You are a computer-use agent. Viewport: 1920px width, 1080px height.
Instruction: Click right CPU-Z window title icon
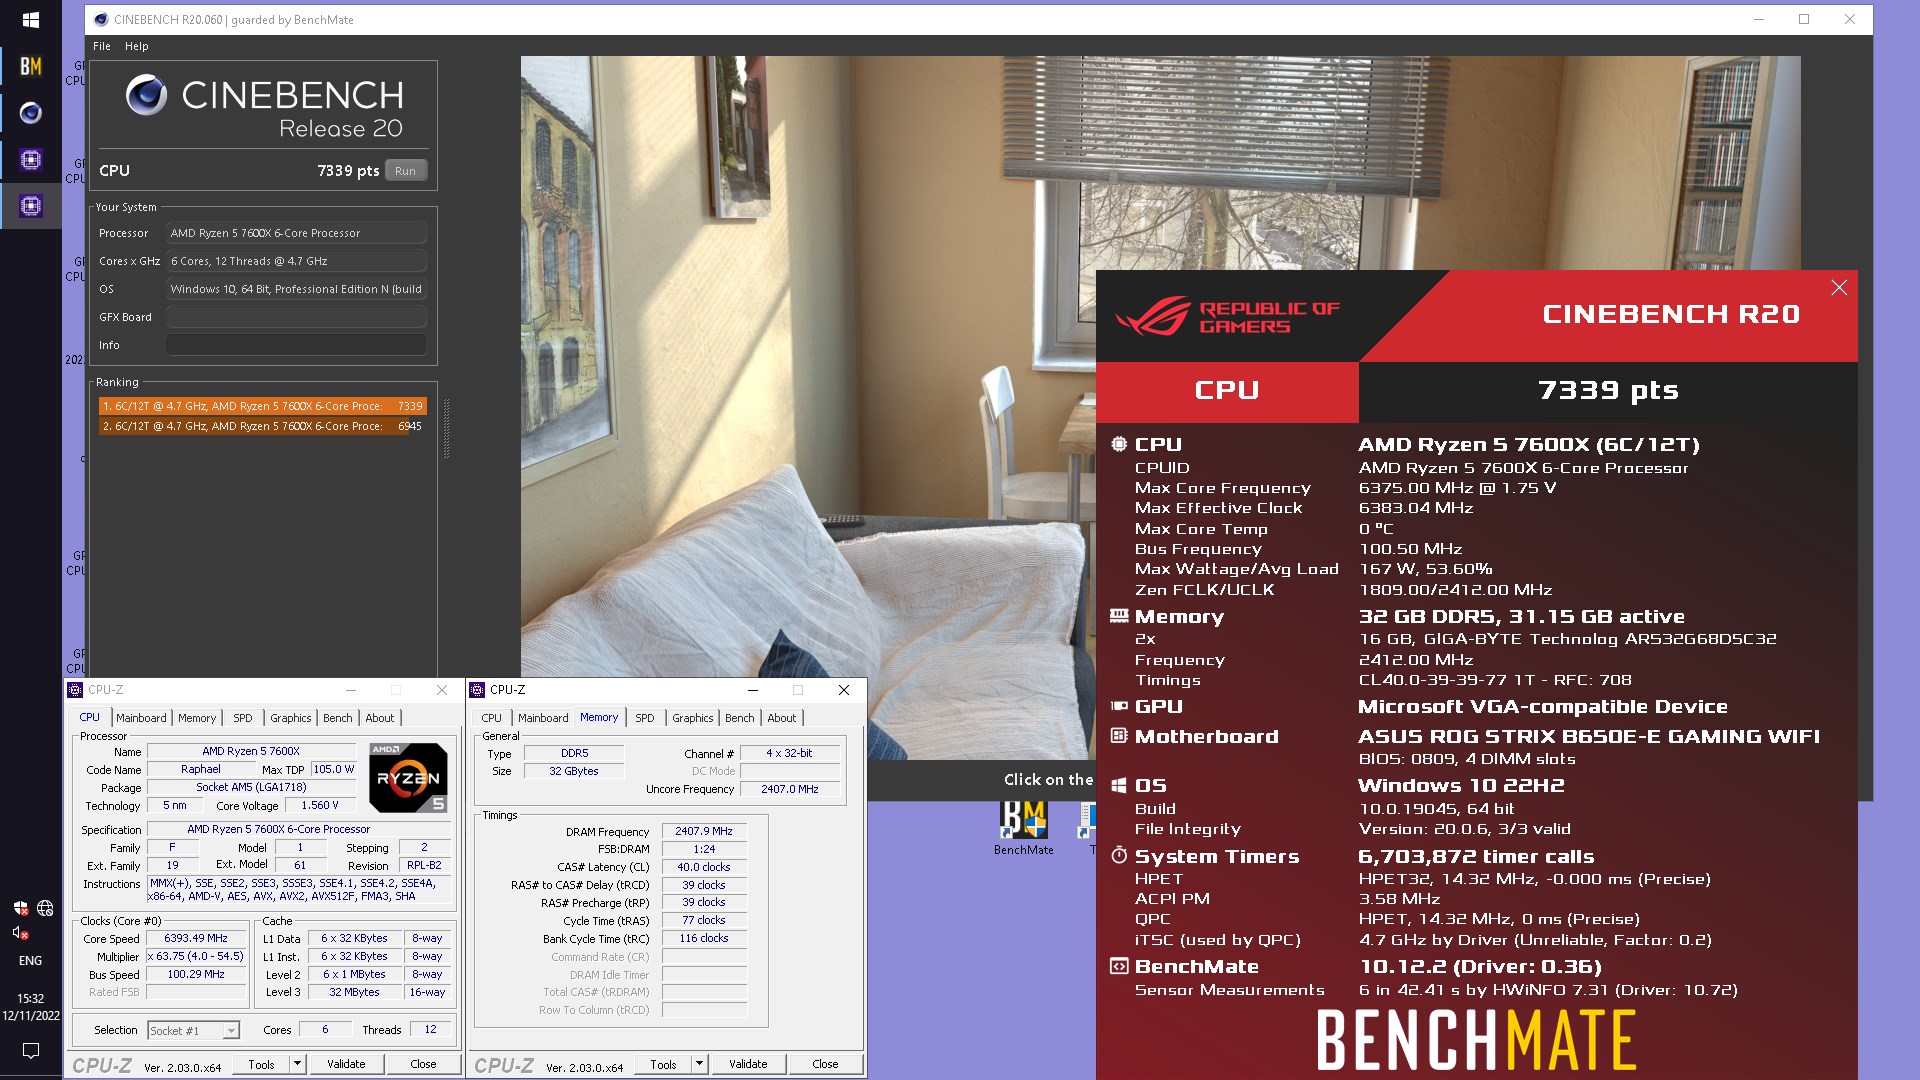[477, 690]
